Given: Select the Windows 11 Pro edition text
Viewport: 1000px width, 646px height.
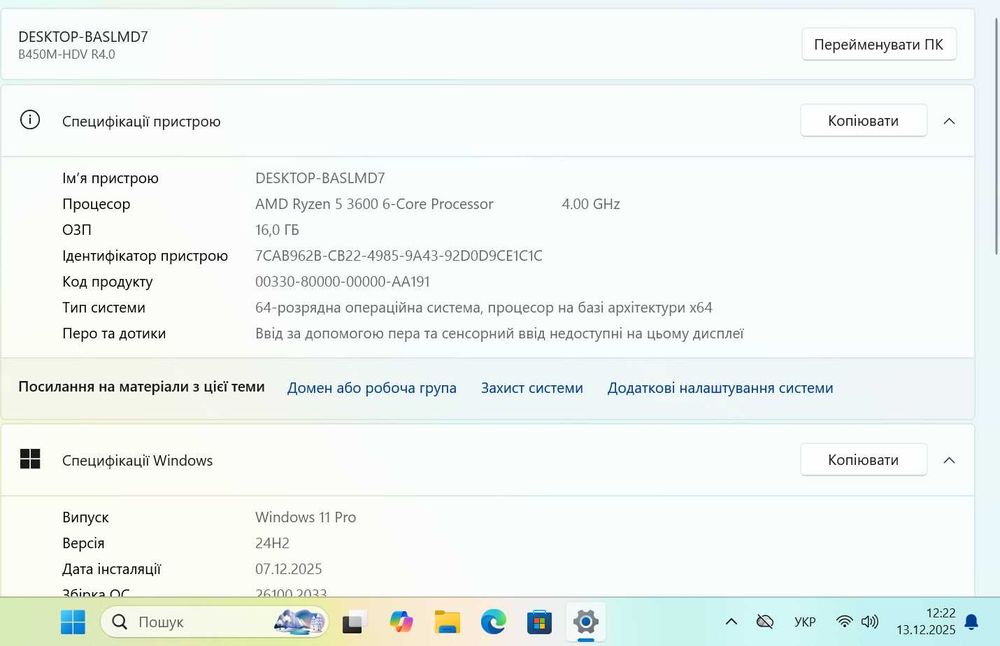Looking at the screenshot, I should click(x=305, y=517).
